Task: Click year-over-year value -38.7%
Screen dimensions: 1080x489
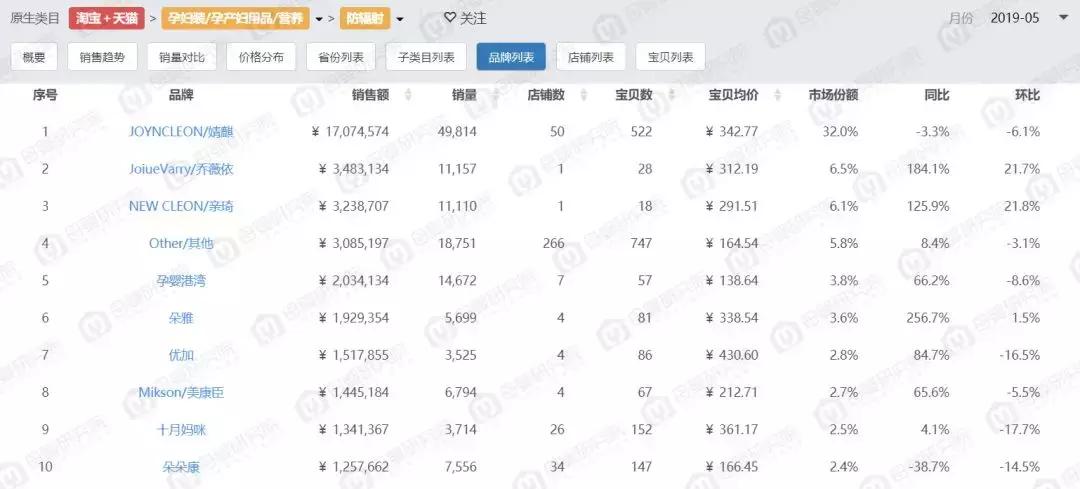Action: click(930, 466)
